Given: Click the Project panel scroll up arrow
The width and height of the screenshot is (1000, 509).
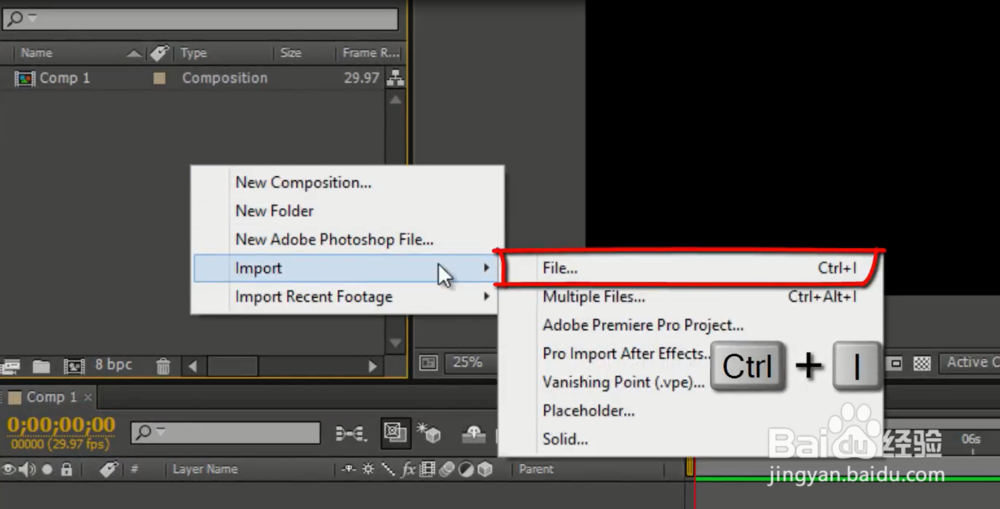Looking at the screenshot, I should [x=395, y=100].
